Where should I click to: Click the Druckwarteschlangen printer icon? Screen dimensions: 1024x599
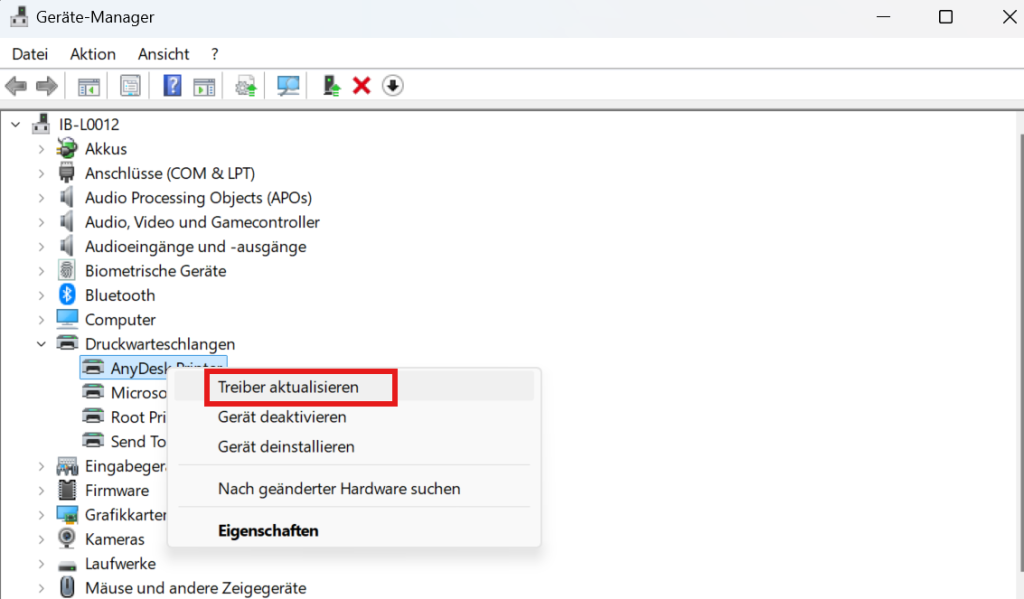click(67, 344)
